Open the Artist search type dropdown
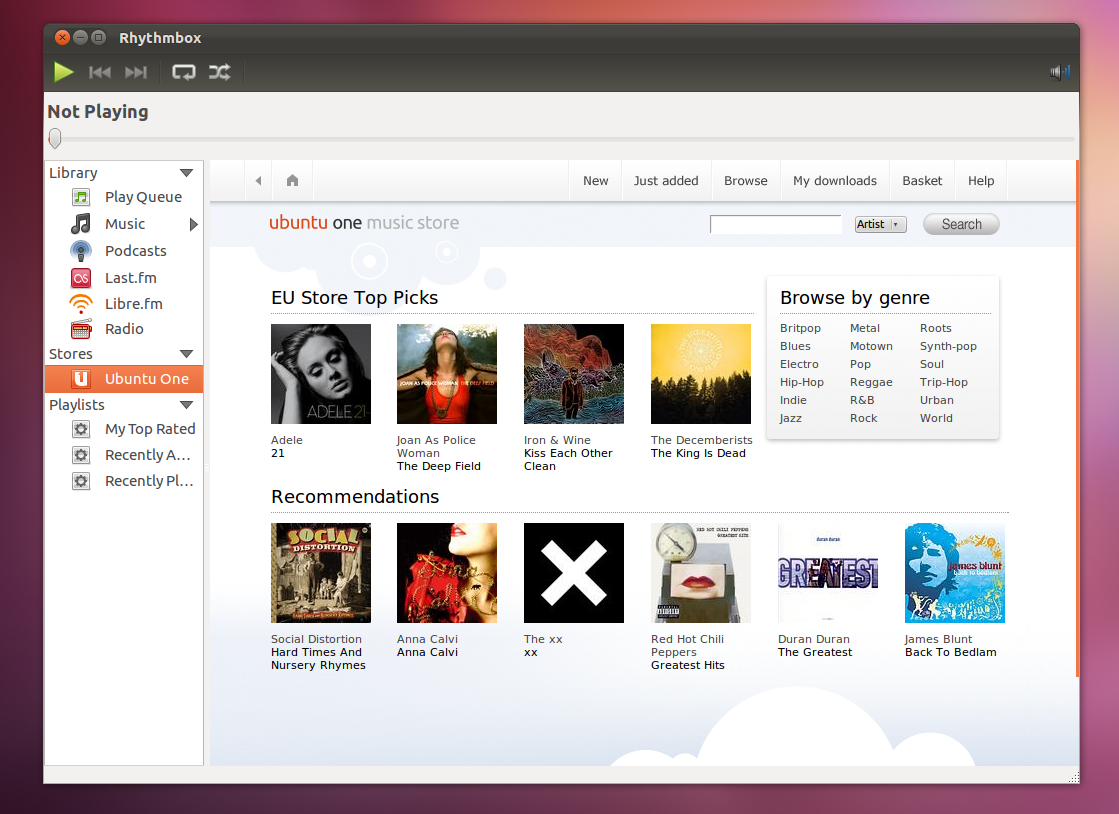The width and height of the screenshot is (1119, 814). tap(881, 224)
